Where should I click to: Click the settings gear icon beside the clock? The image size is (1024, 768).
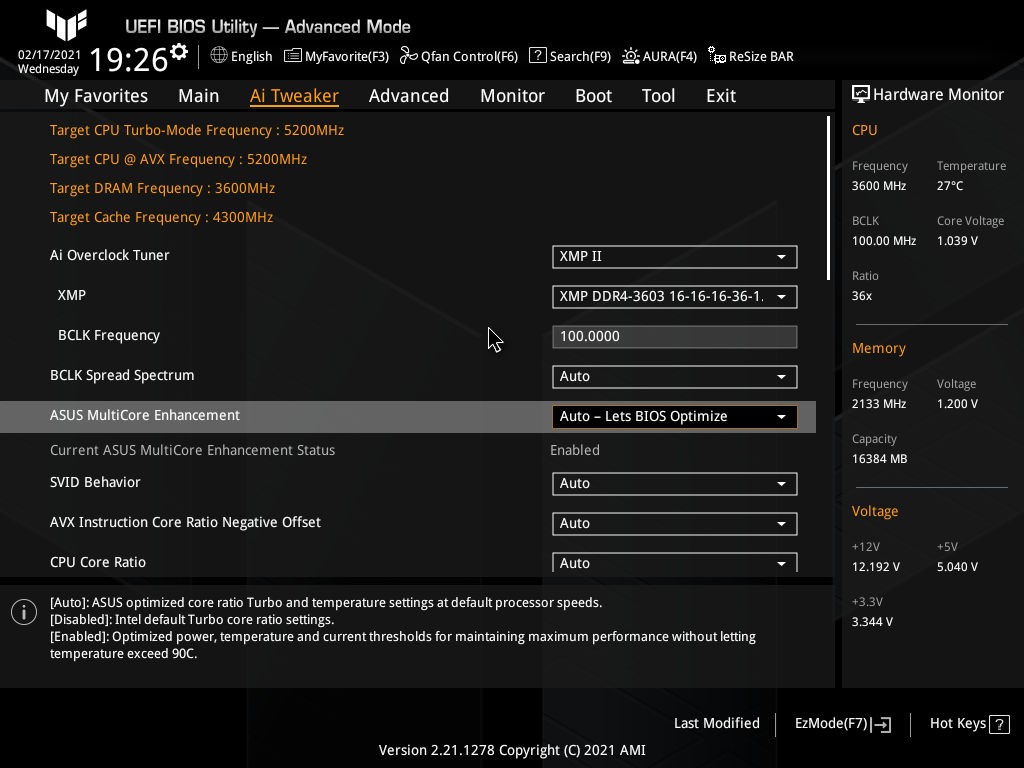[x=179, y=52]
